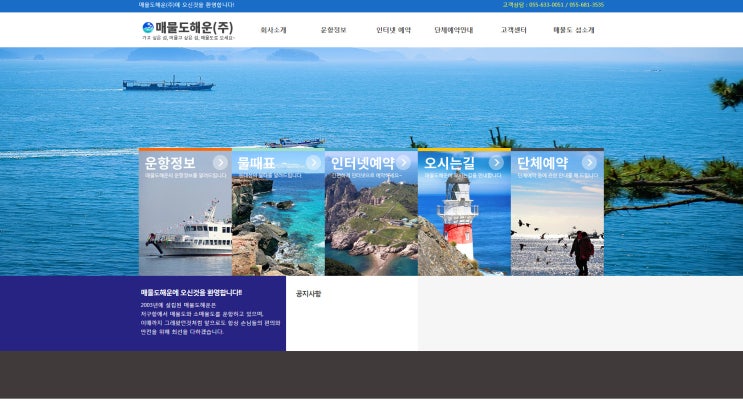
Task: Click the 단체예약 card title
Action: click(543, 163)
